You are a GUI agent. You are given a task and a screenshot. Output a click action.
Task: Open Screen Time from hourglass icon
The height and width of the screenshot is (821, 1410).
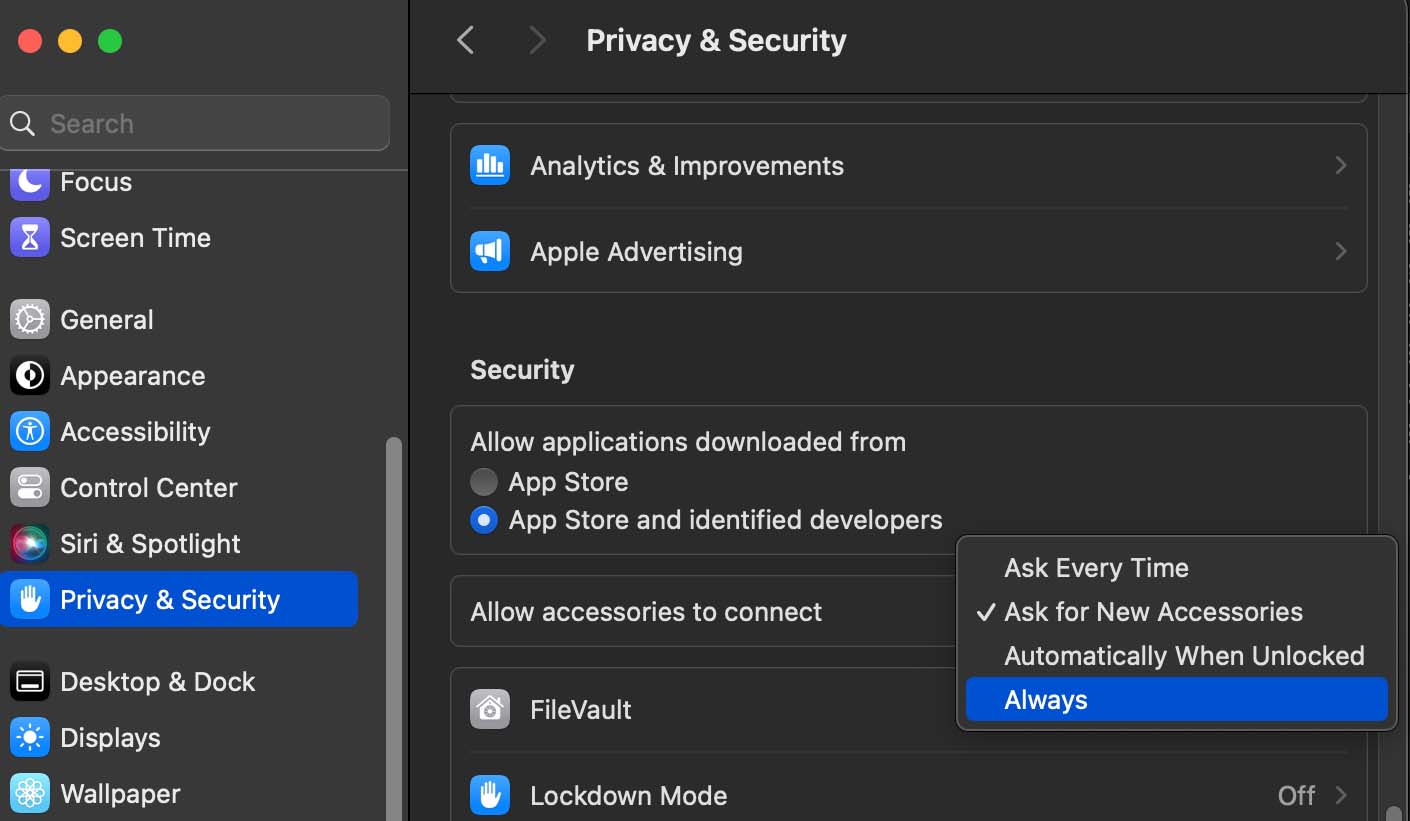coord(30,238)
